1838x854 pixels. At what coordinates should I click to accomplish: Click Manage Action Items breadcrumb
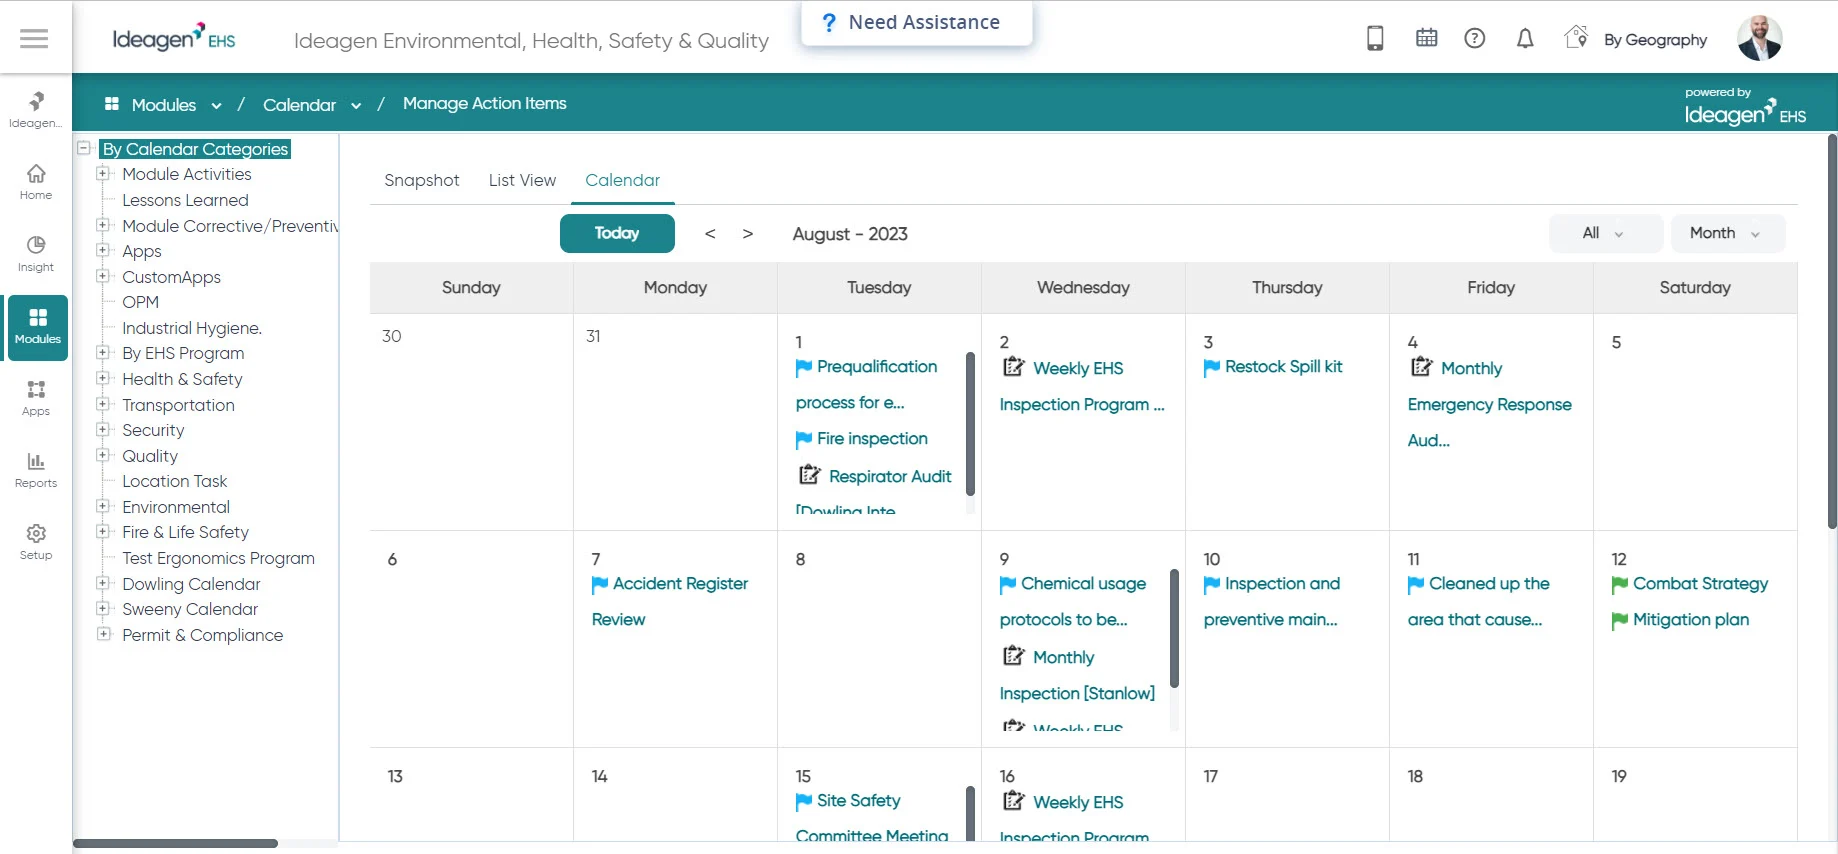tap(485, 103)
